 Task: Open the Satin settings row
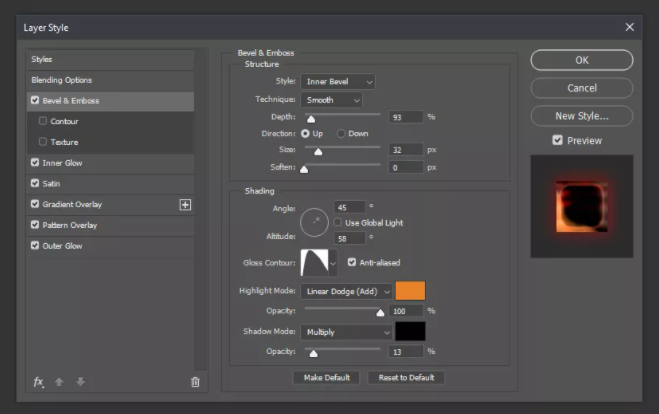110,184
